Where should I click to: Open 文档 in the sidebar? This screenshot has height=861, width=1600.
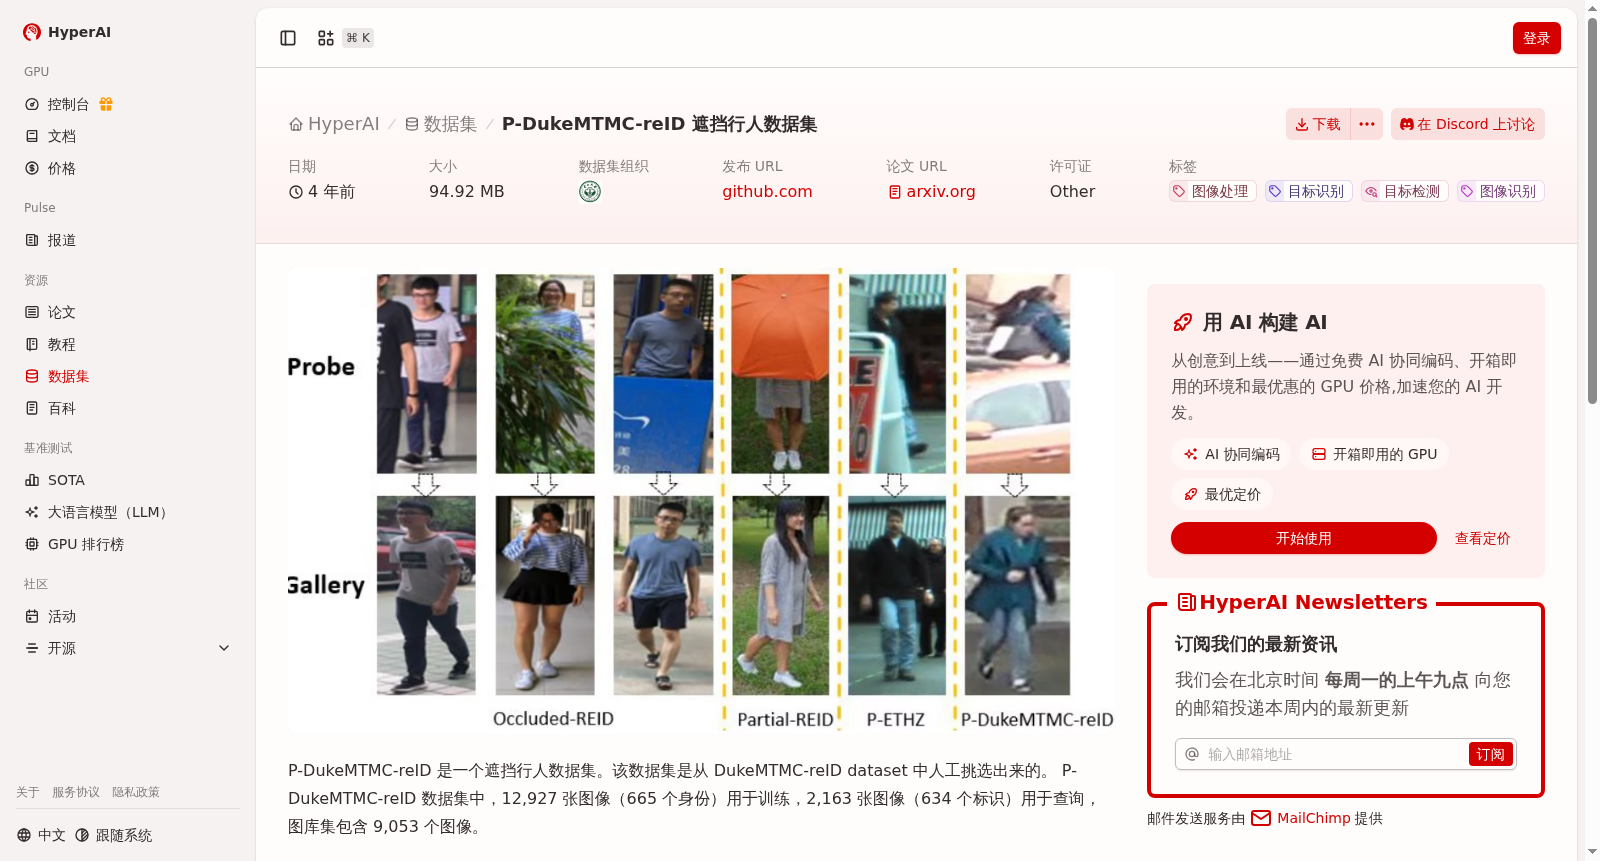tap(62, 136)
